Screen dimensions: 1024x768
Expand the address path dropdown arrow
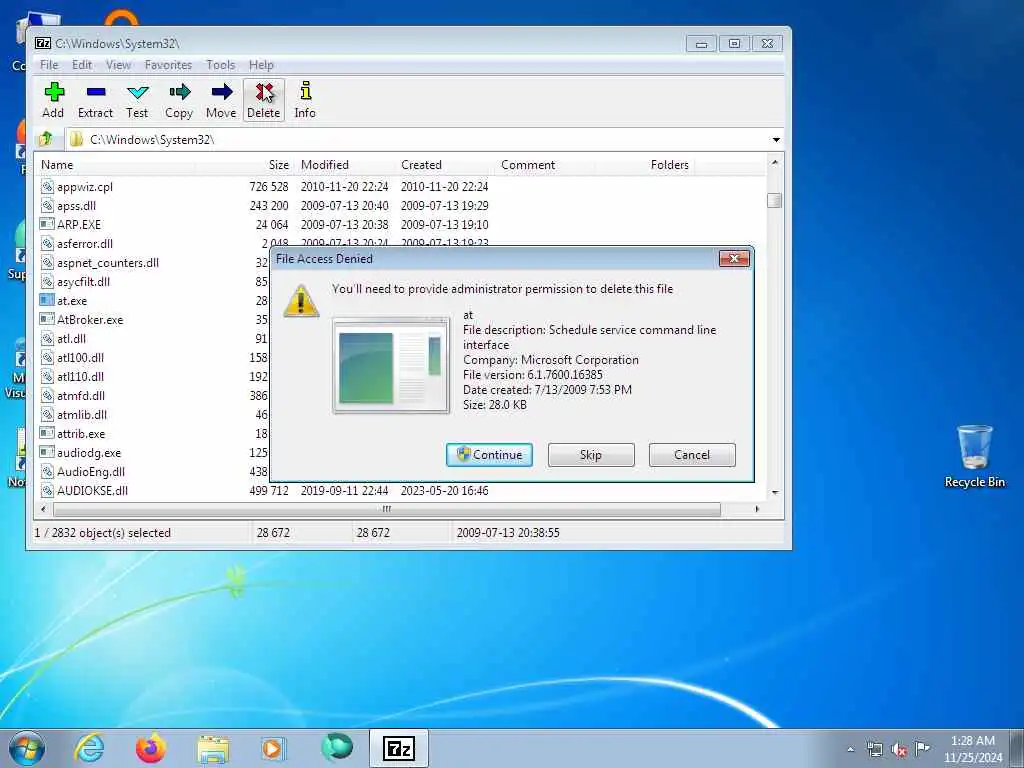[x=776, y=140]
